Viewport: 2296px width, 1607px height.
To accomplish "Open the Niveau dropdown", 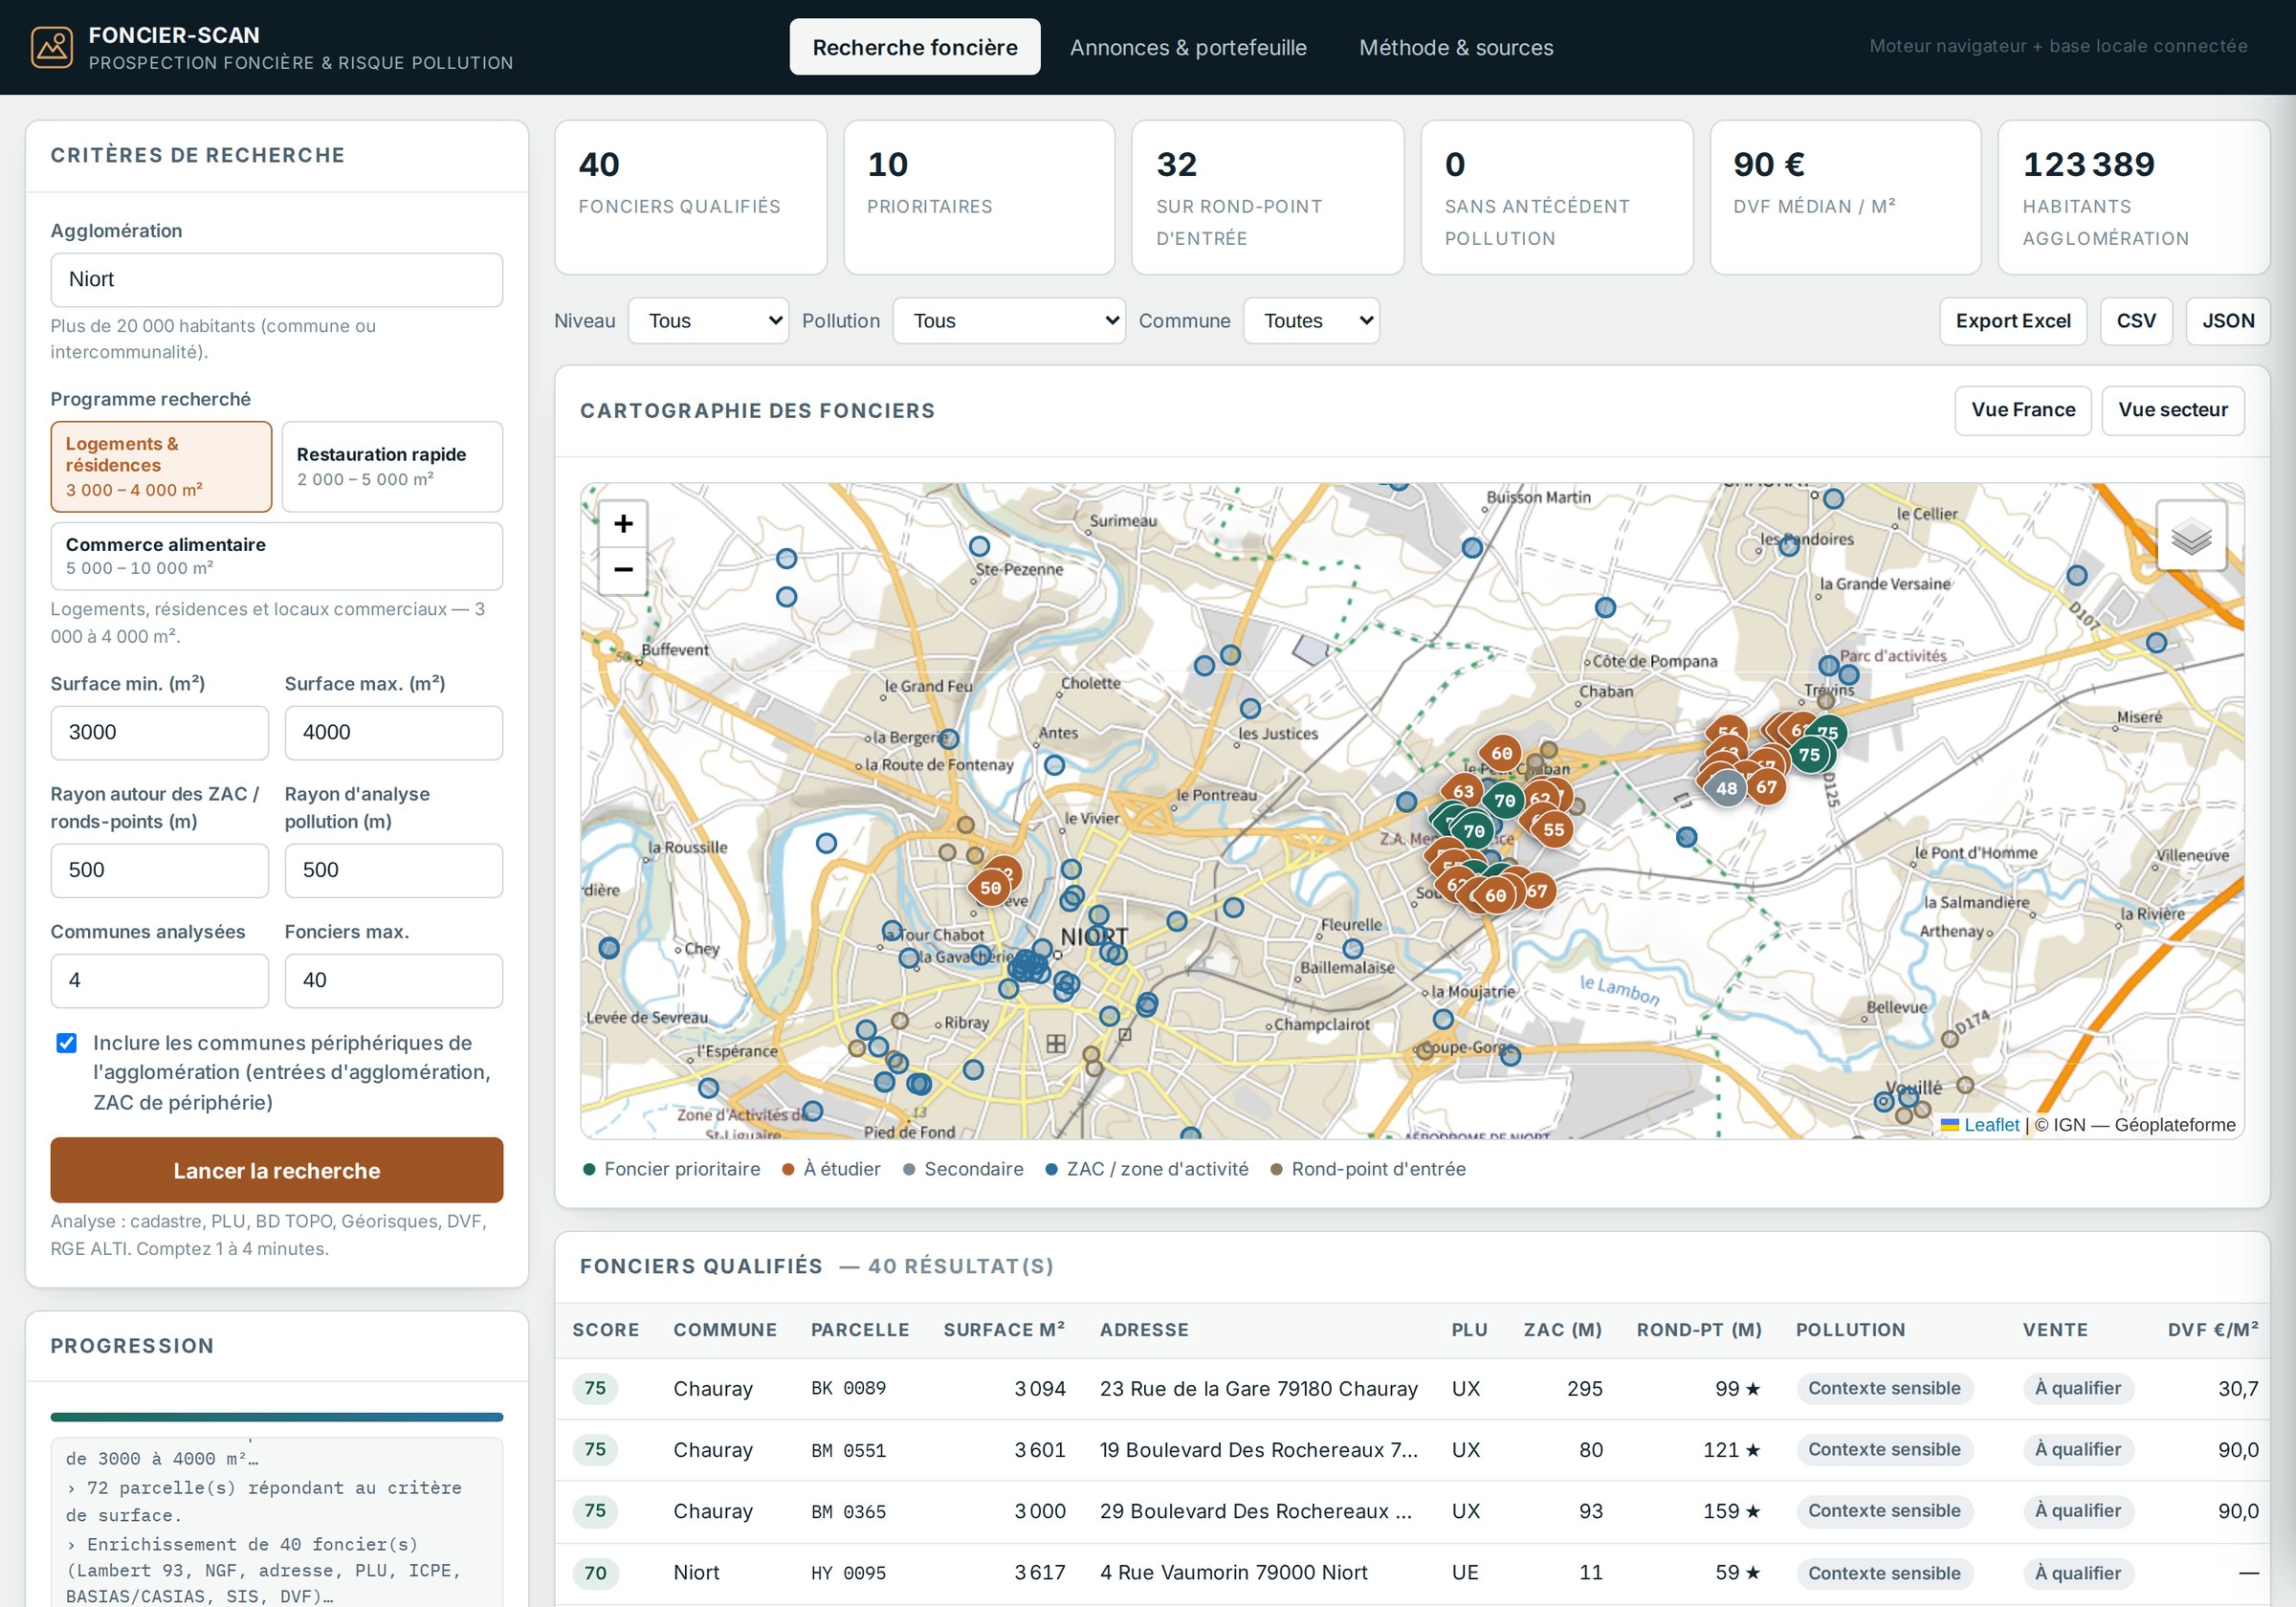I will (x=708, y=321).
